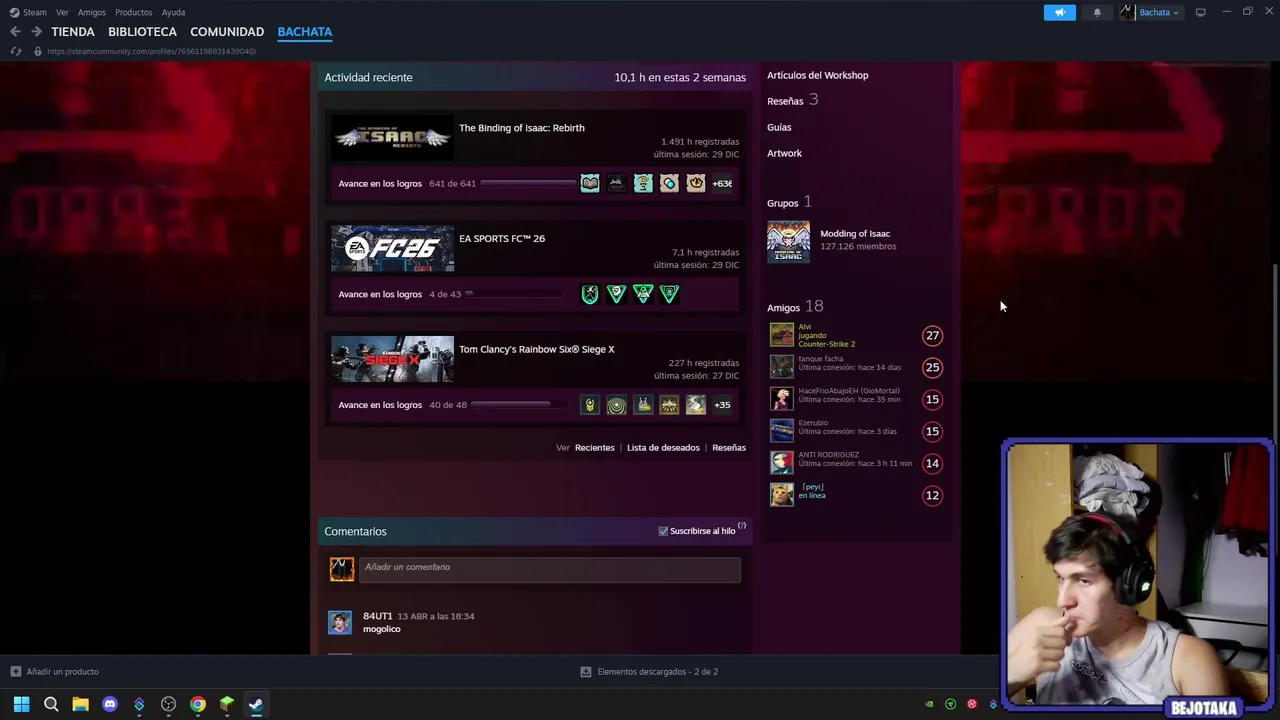Click the announcements megaphone button
This screenshot has width=1280, height=720.
coord(1060,12)
